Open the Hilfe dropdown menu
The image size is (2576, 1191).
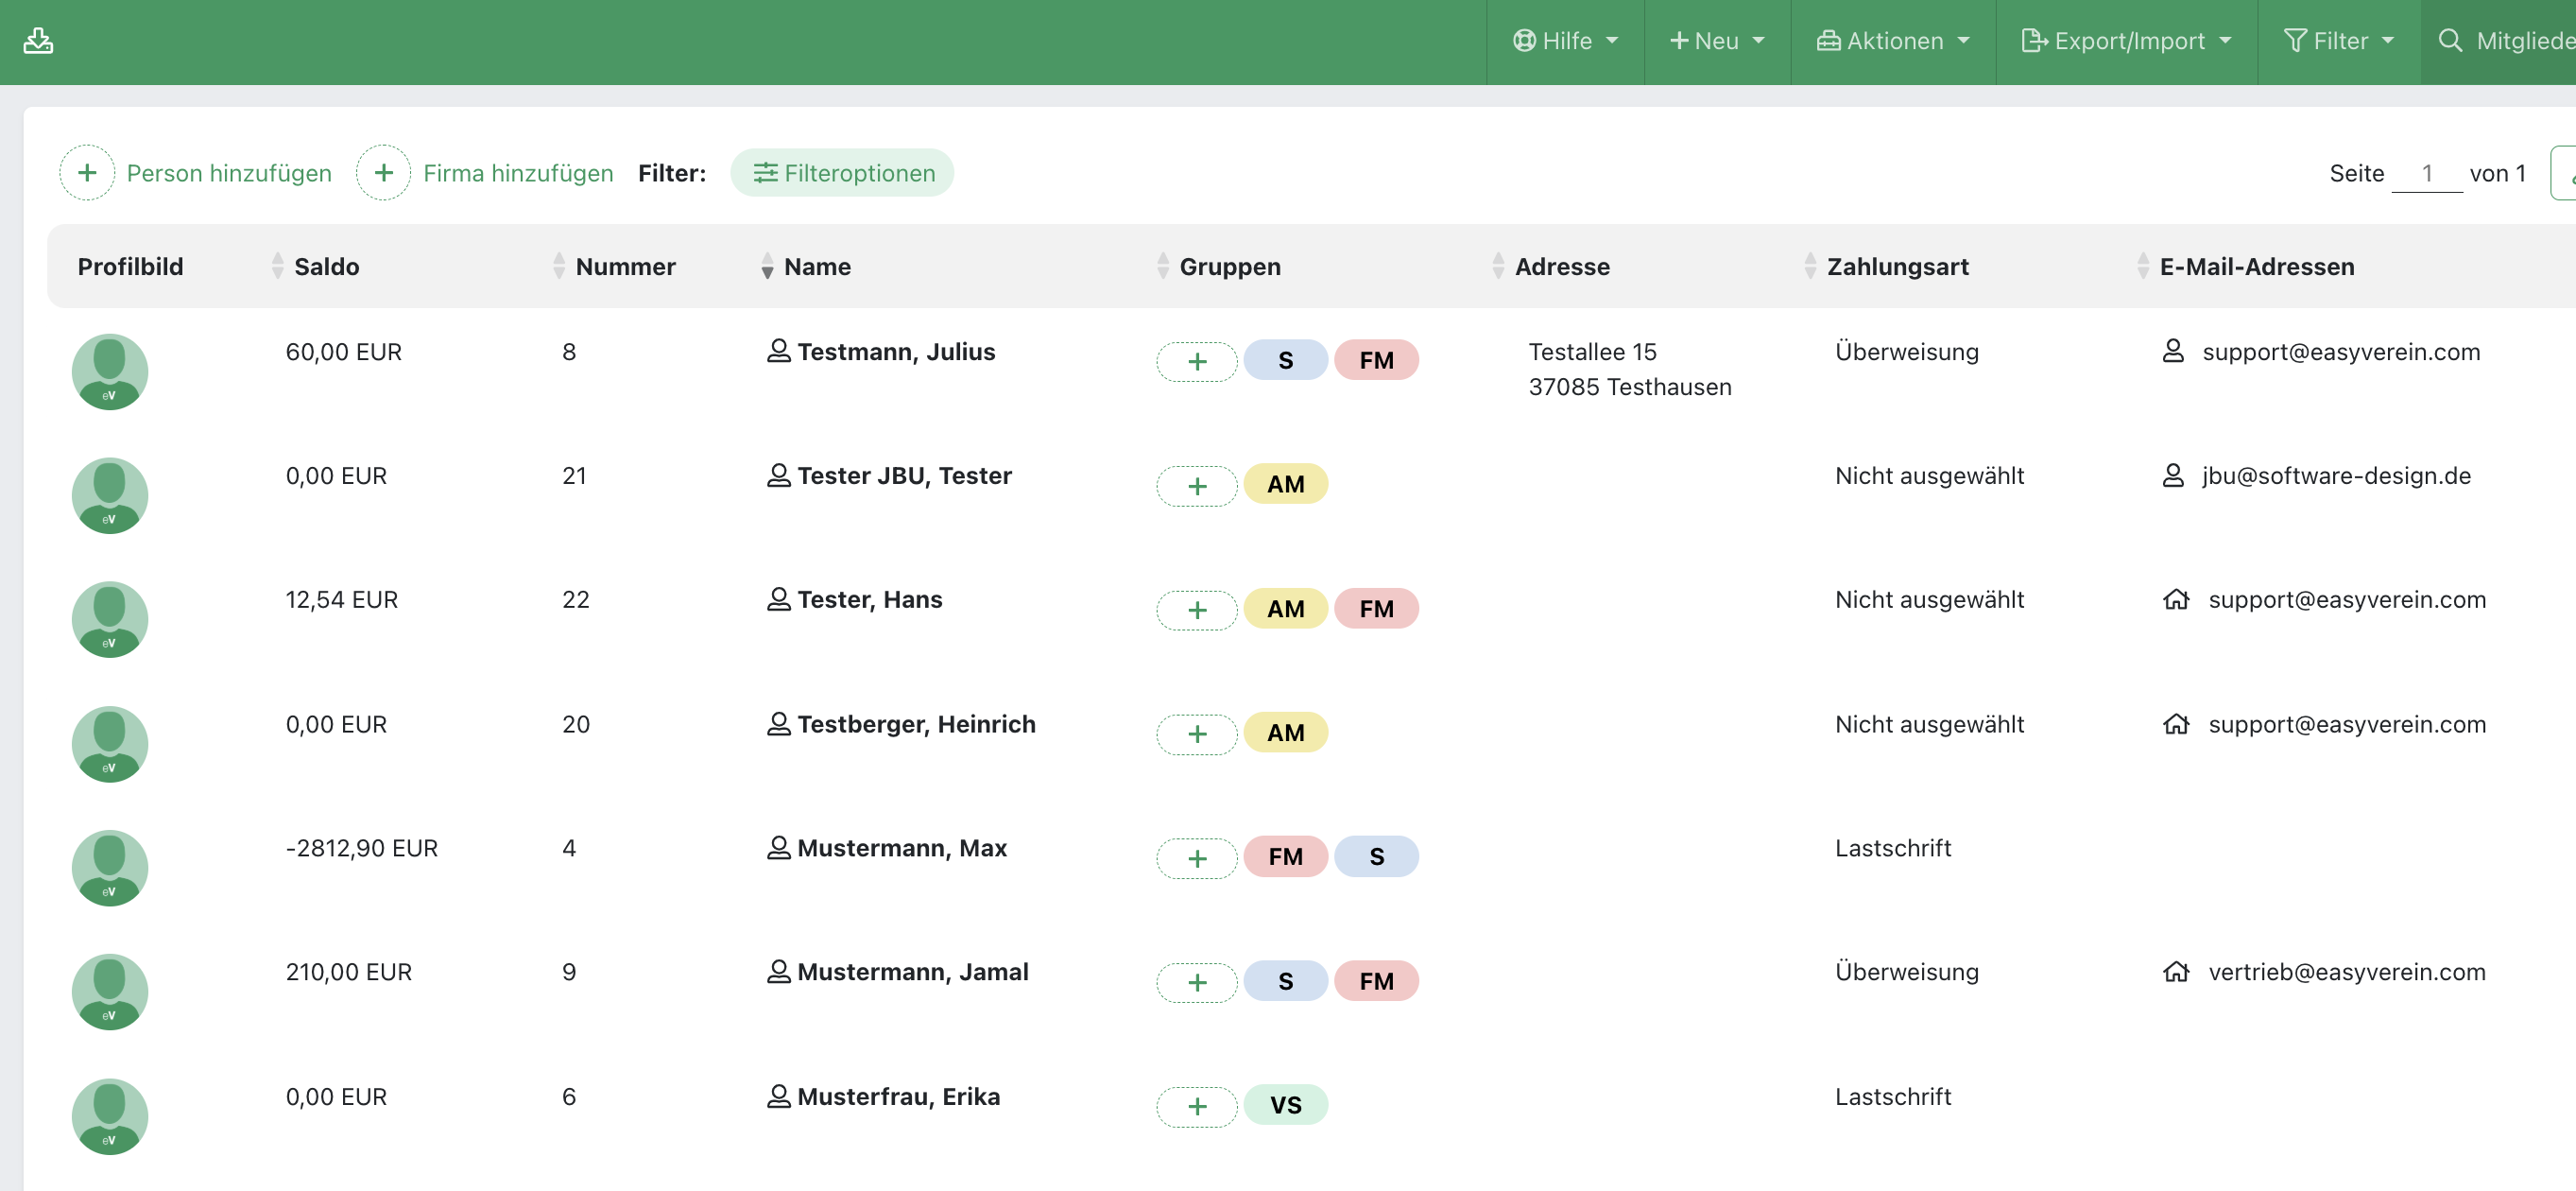(1565, 41)
